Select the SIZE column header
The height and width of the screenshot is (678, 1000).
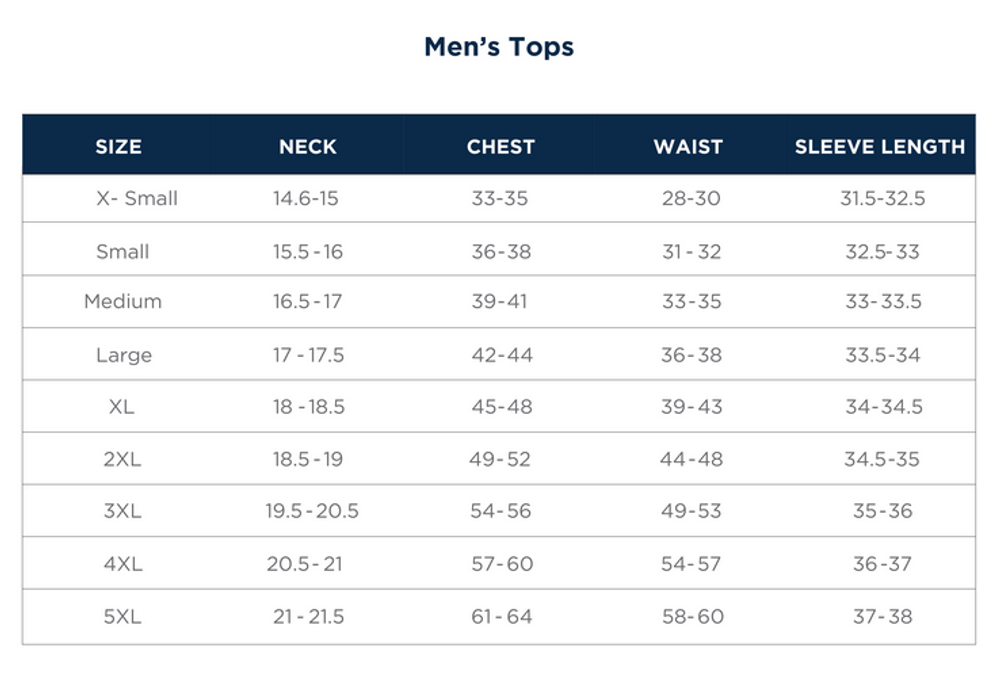119,147
